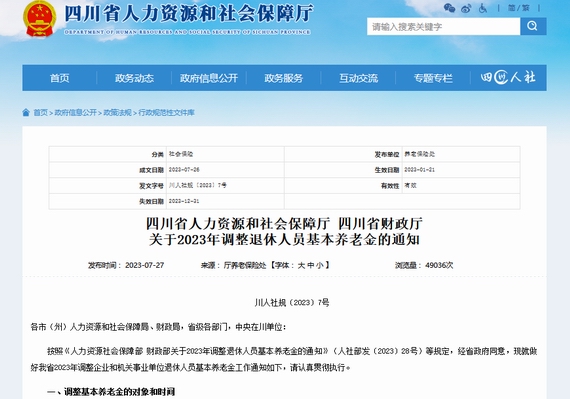This screenshot has width=570, height=399.
Task: Open 互动交流 navigation item
Action: pos(358,78)
